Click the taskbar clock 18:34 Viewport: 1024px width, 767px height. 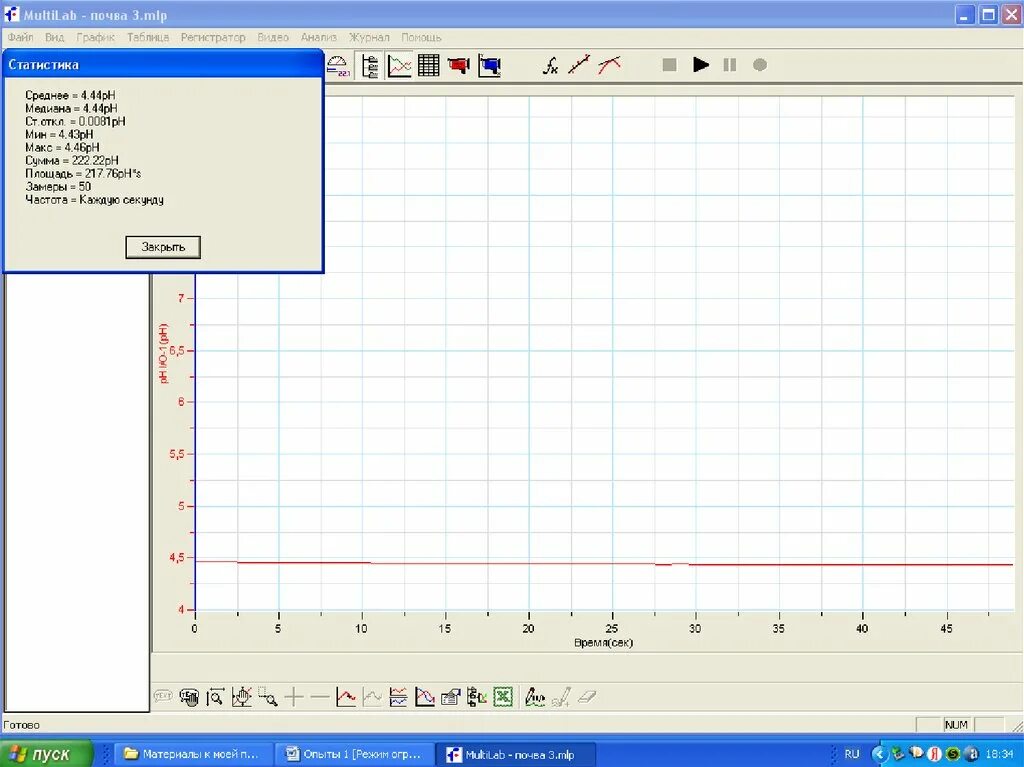(x=999, y=754)
